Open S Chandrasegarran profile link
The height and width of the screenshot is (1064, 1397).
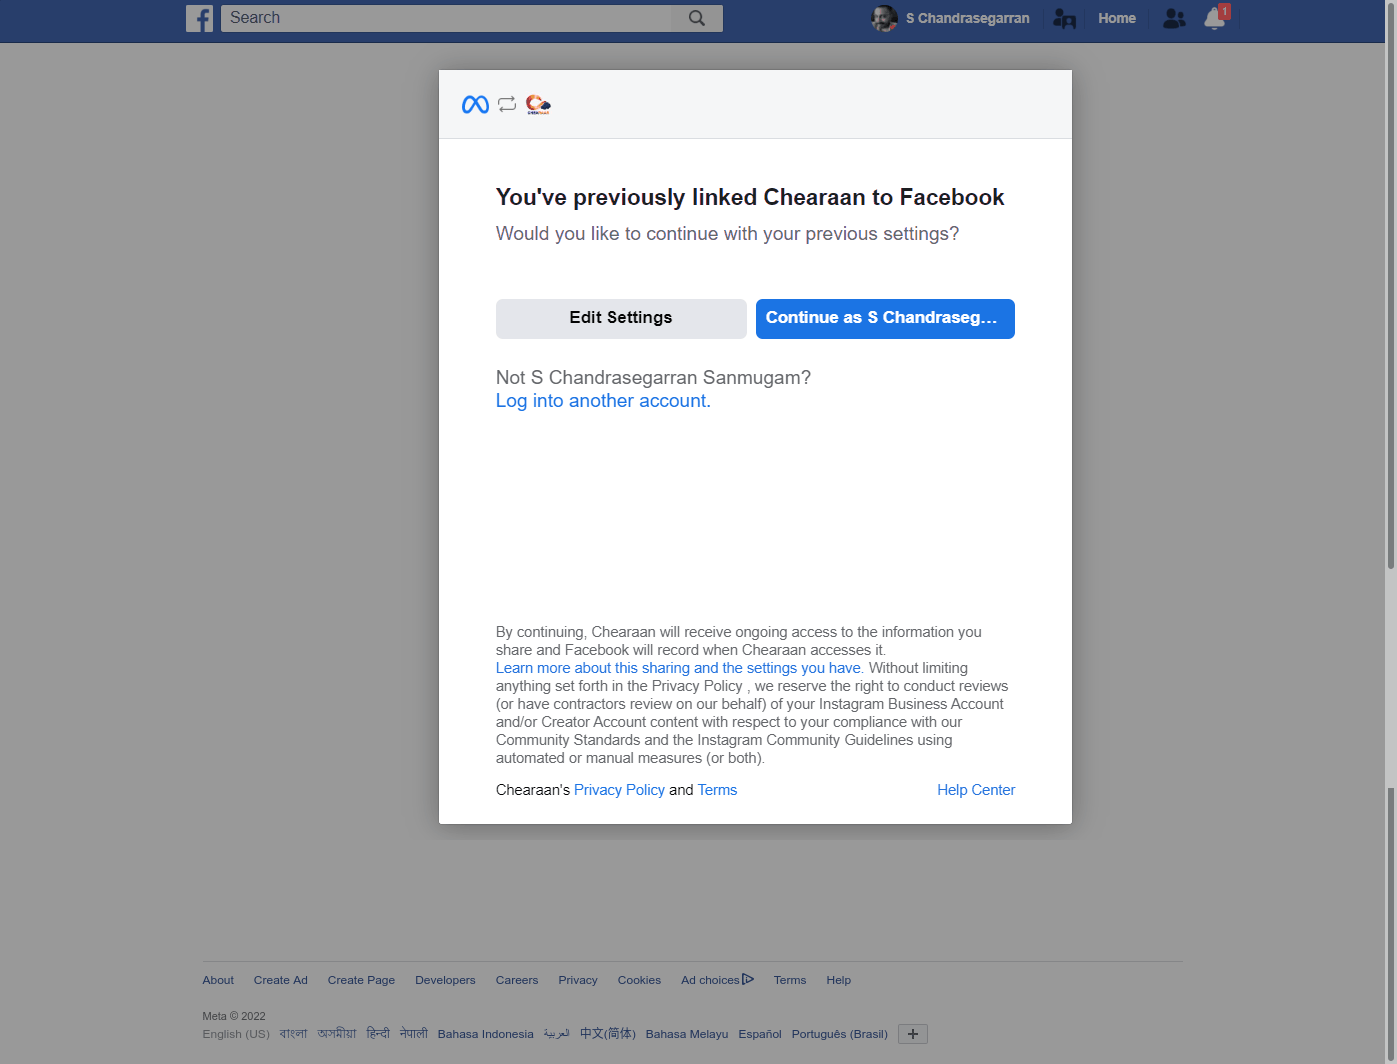967,18
